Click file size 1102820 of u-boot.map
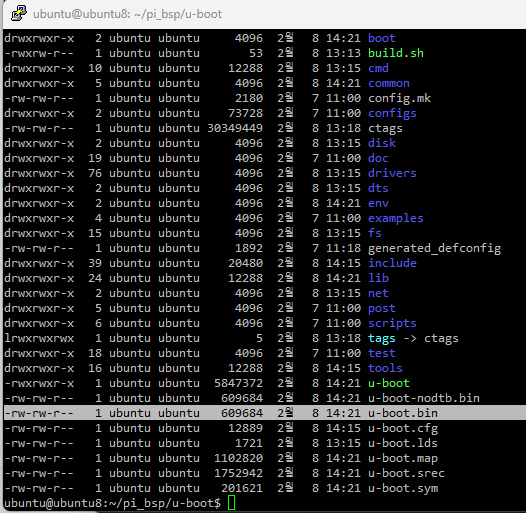 tap(239, 458)
